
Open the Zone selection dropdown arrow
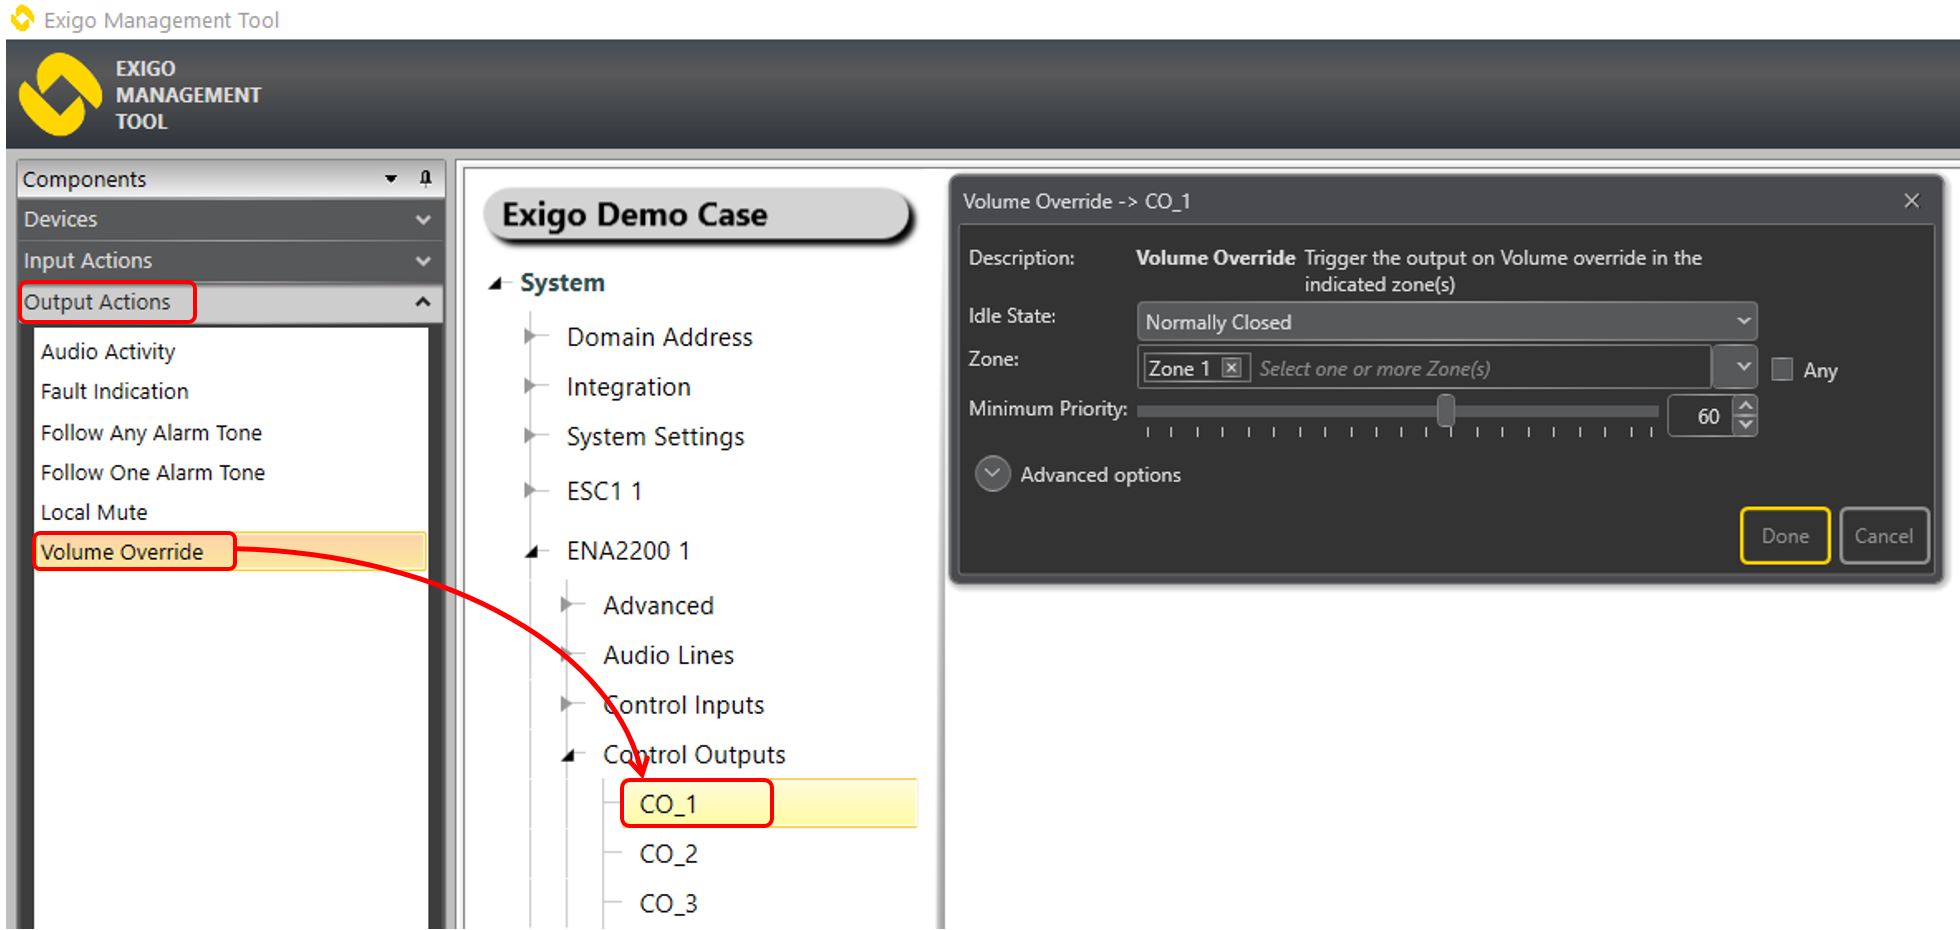click(1735, 367)
